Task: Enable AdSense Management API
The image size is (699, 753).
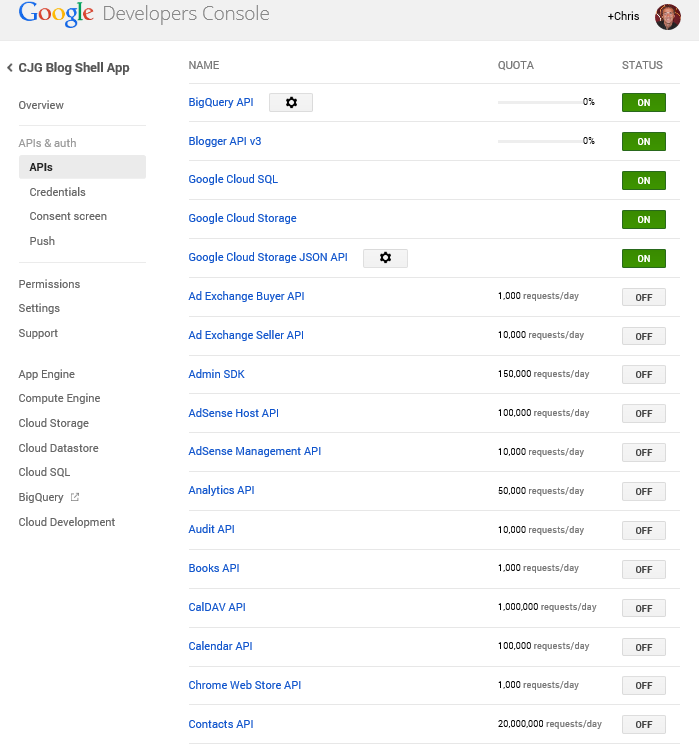Action: pos(643,452)
